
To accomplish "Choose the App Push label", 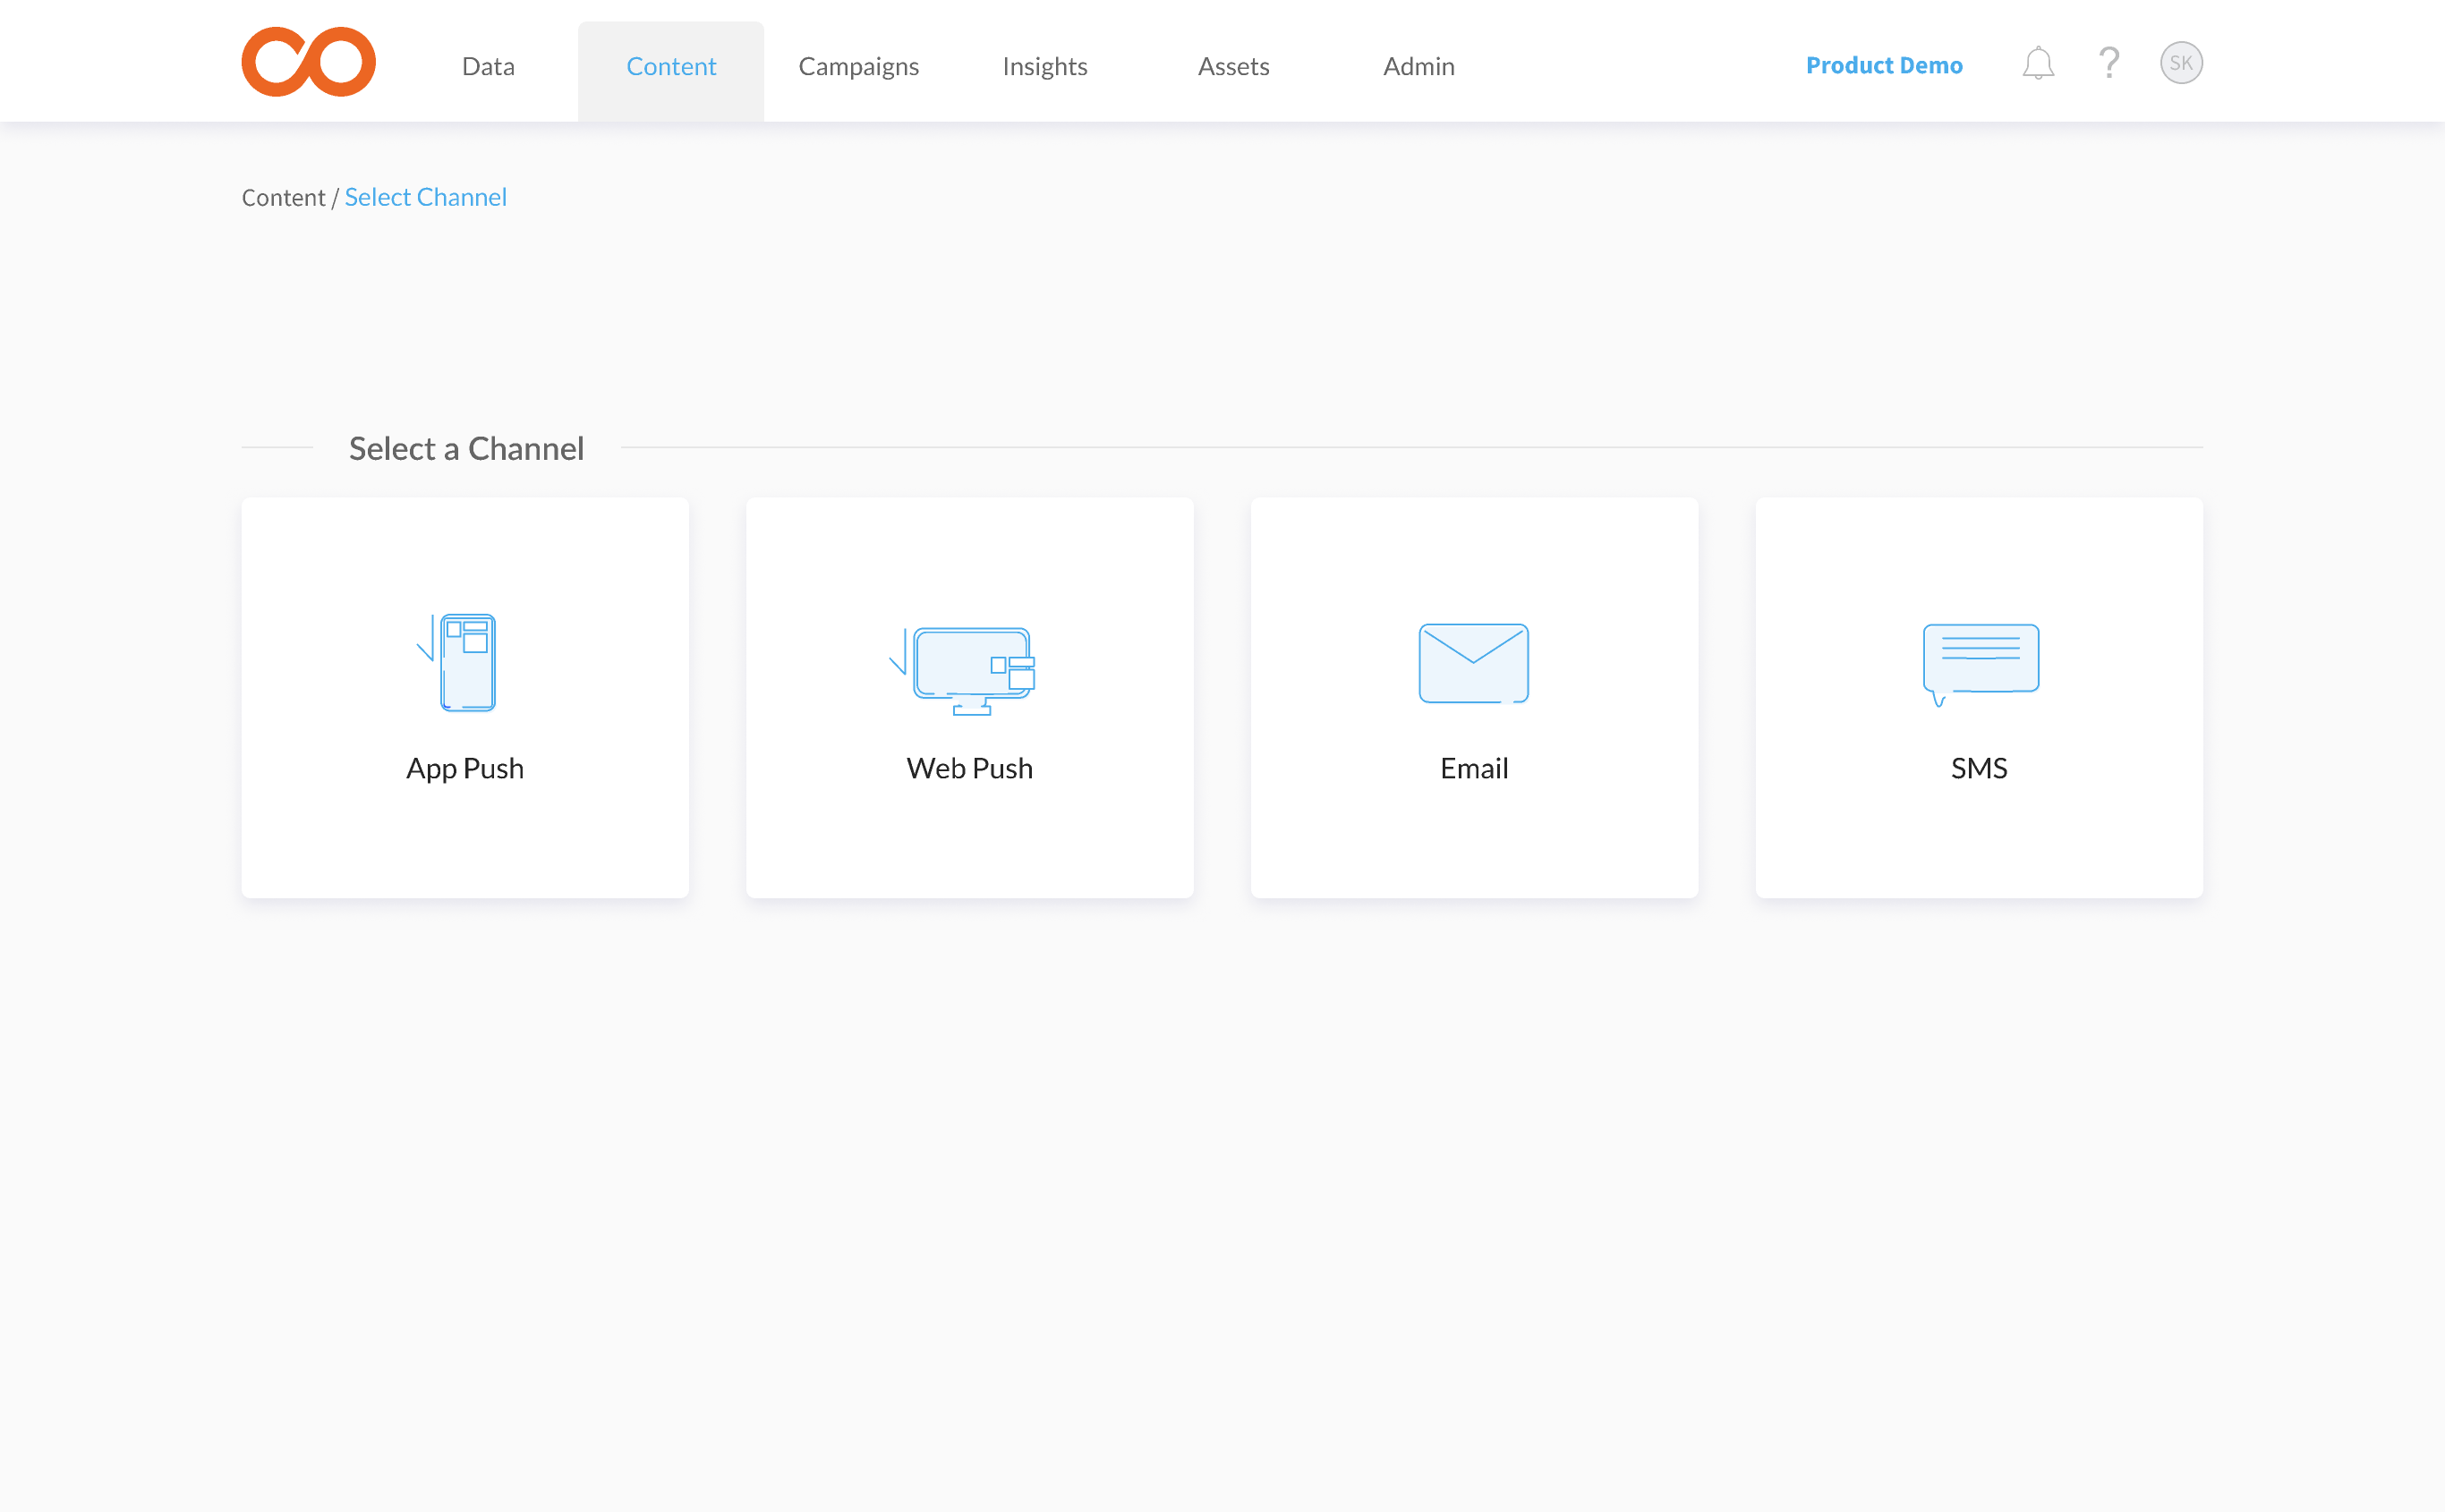I will [465, 768].
